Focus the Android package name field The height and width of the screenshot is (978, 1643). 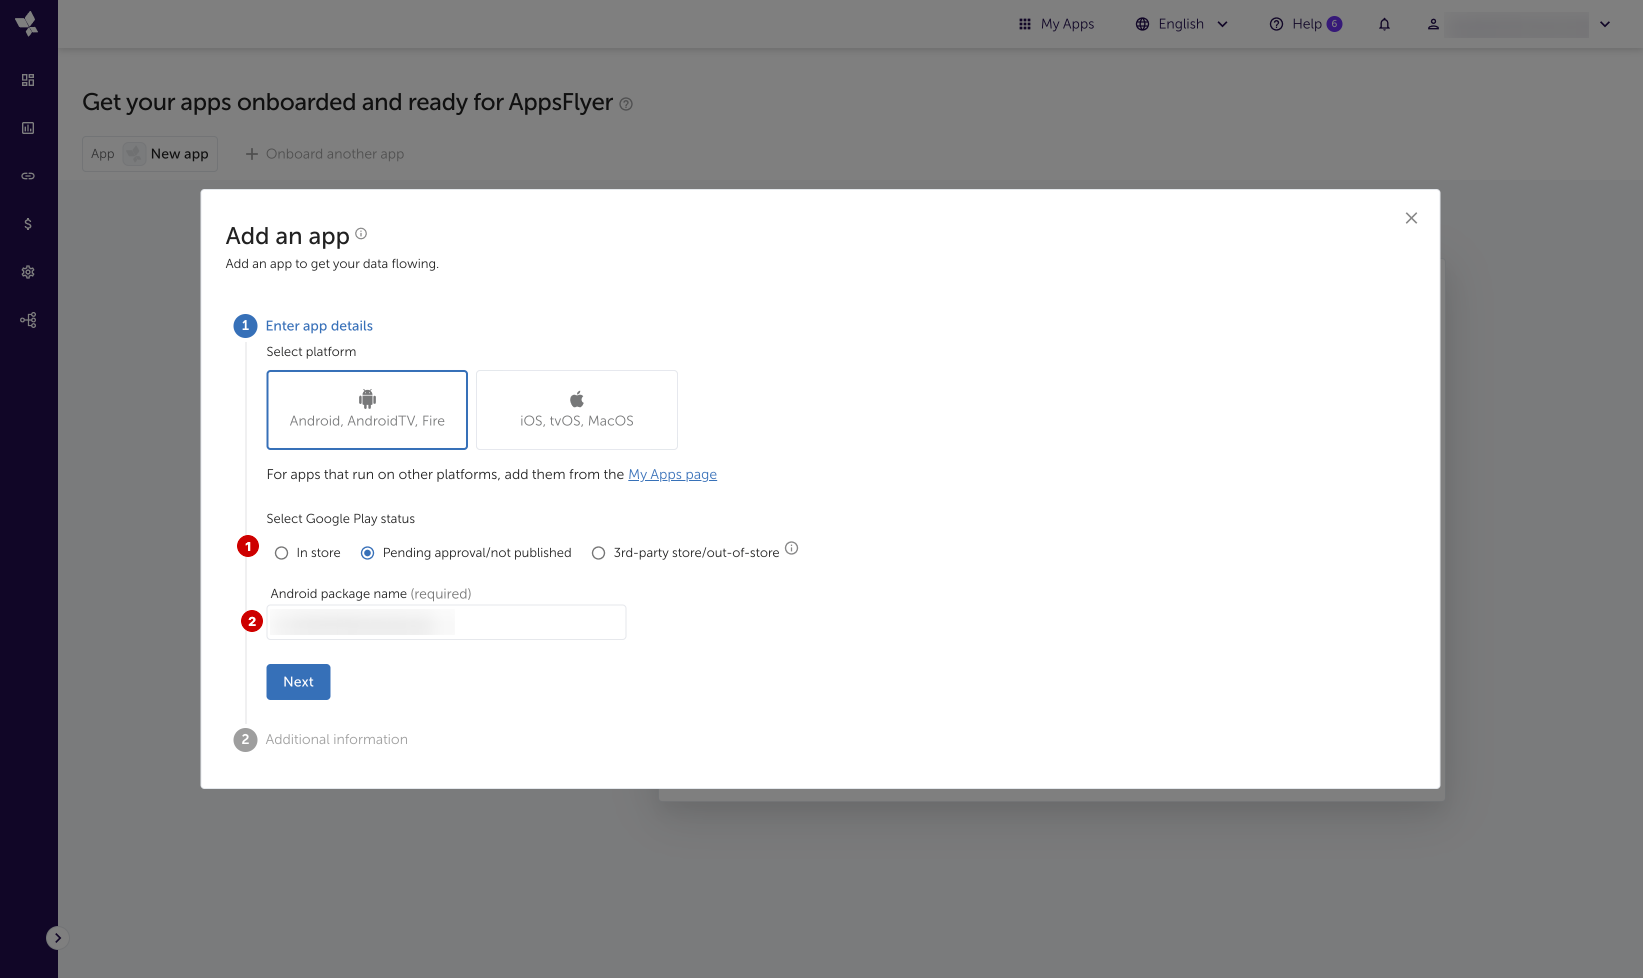point(446,622)
